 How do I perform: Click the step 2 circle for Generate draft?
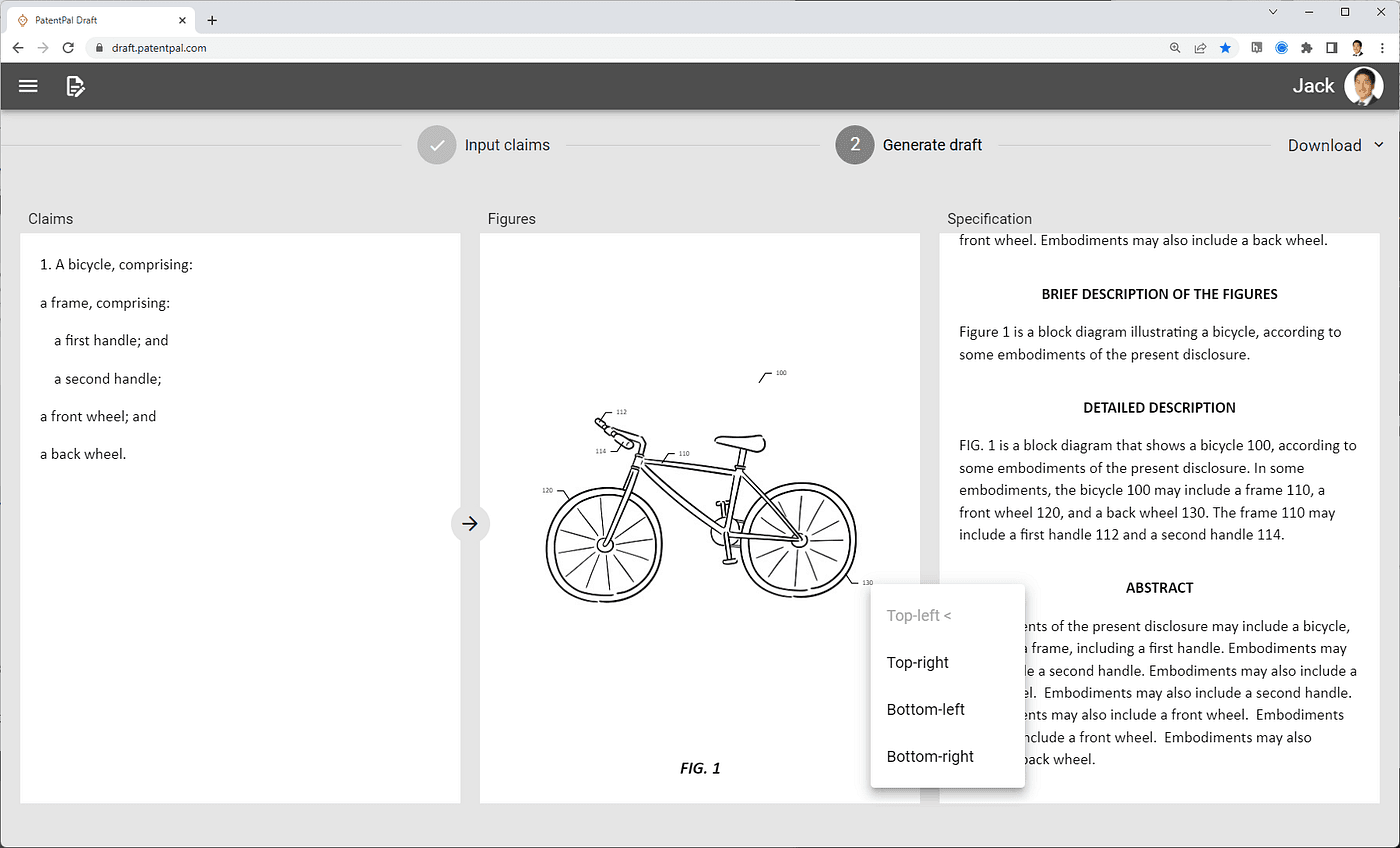point(855,145)
